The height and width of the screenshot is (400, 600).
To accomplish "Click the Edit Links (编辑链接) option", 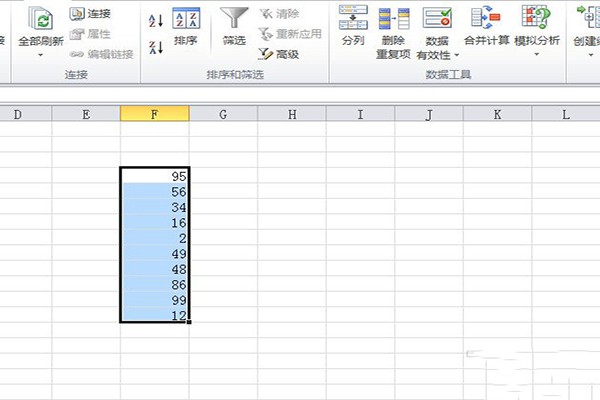I will click(101, 54).
